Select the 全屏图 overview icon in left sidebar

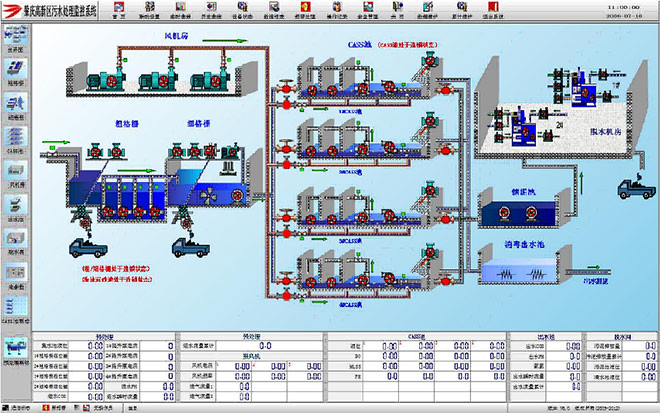(15, 41)
